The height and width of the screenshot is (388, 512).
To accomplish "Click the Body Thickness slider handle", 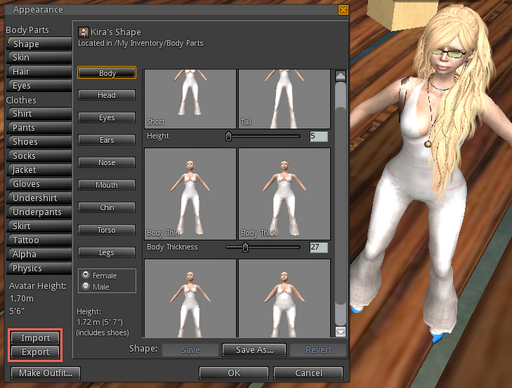I will [245, 247].
